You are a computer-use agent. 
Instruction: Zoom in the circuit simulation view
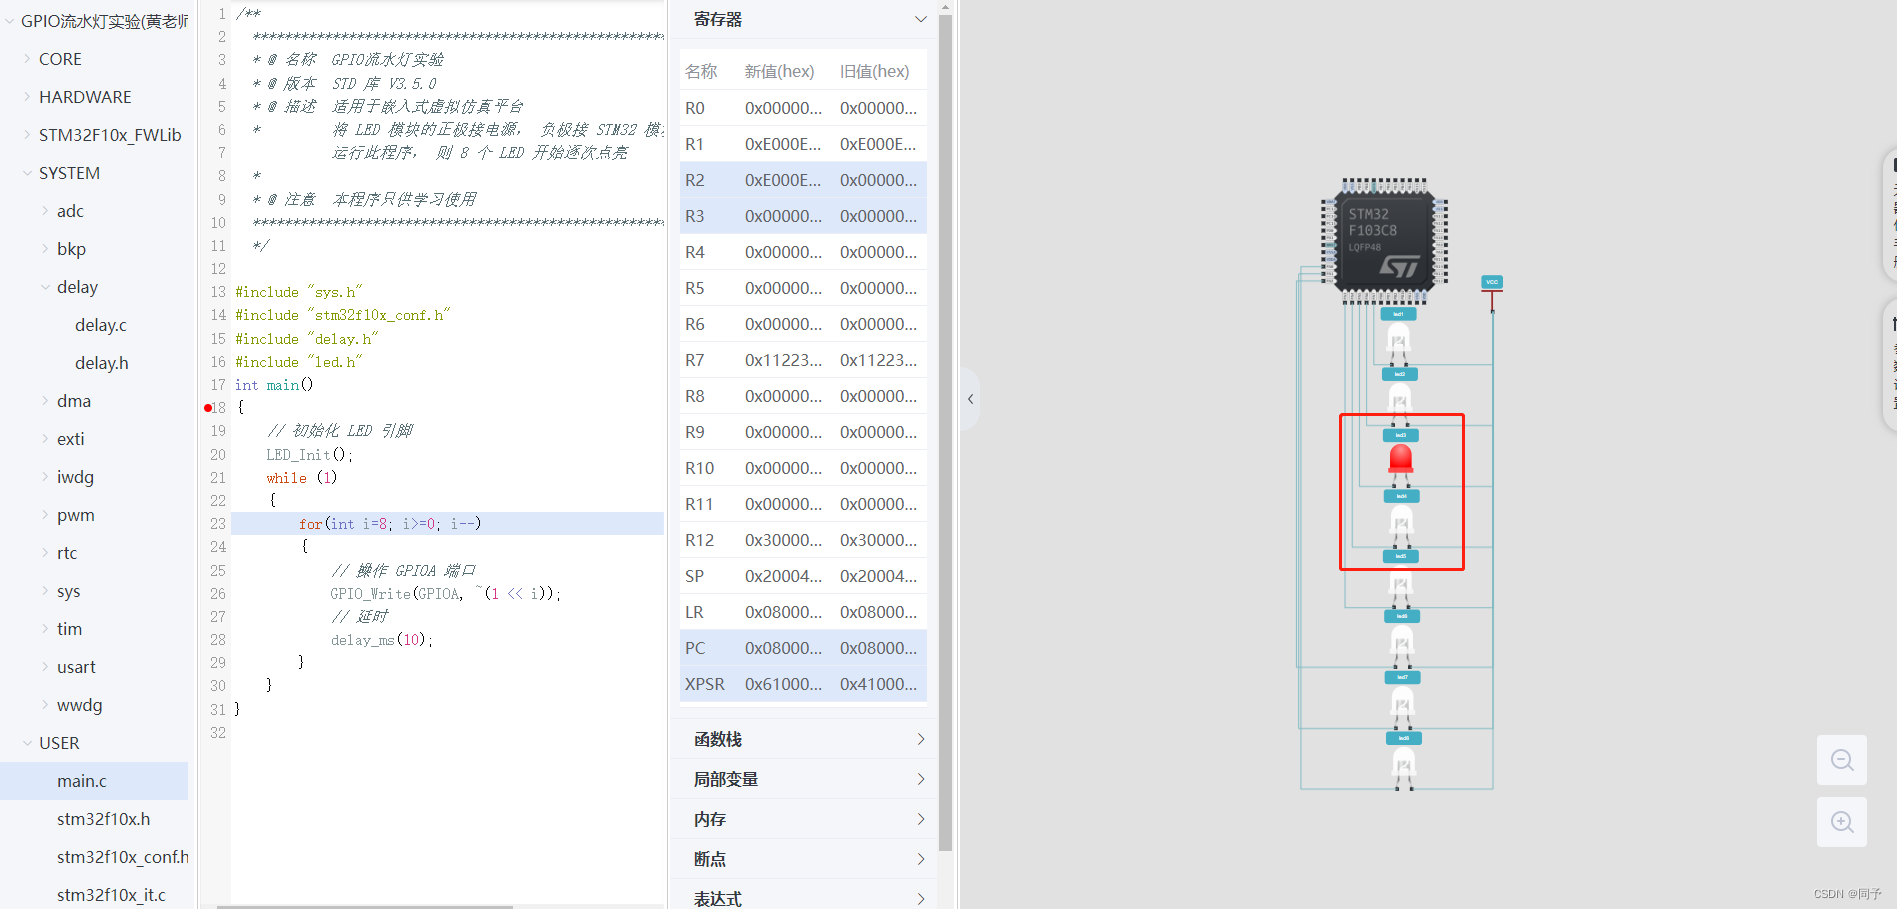(x=1842, y=822)
